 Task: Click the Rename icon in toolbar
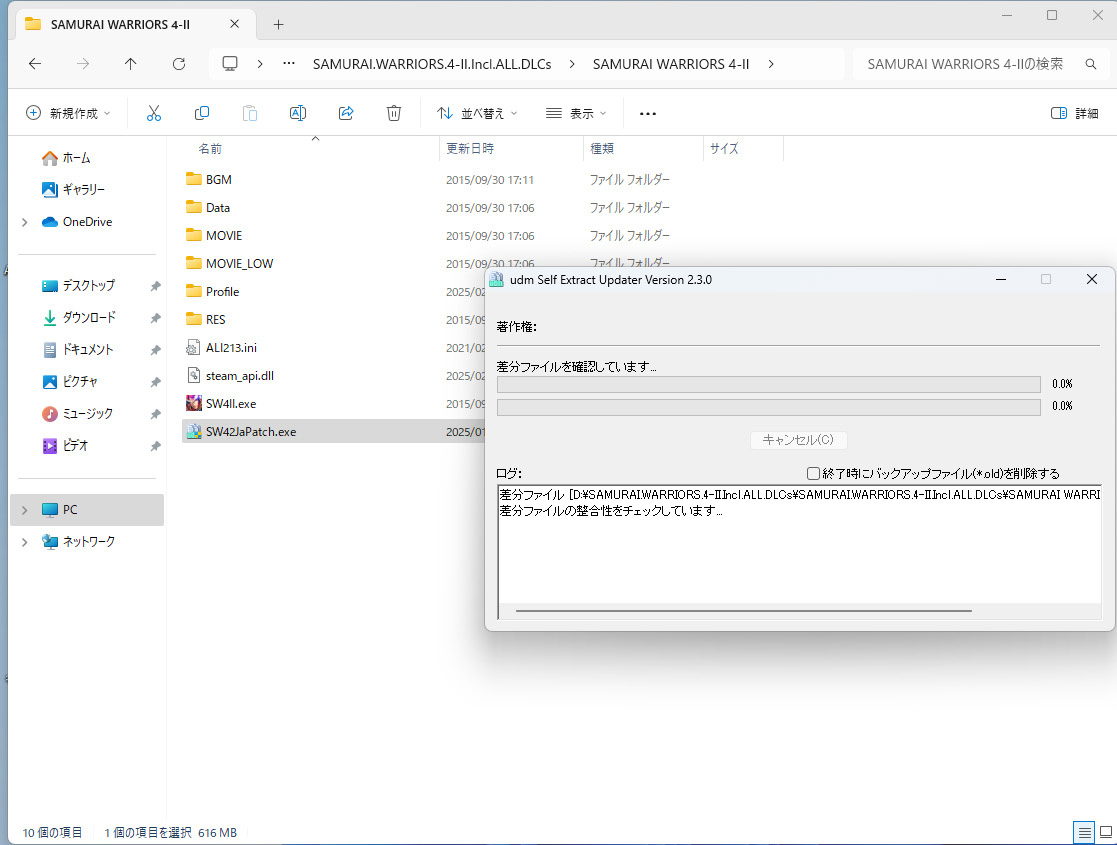(298, 113)
